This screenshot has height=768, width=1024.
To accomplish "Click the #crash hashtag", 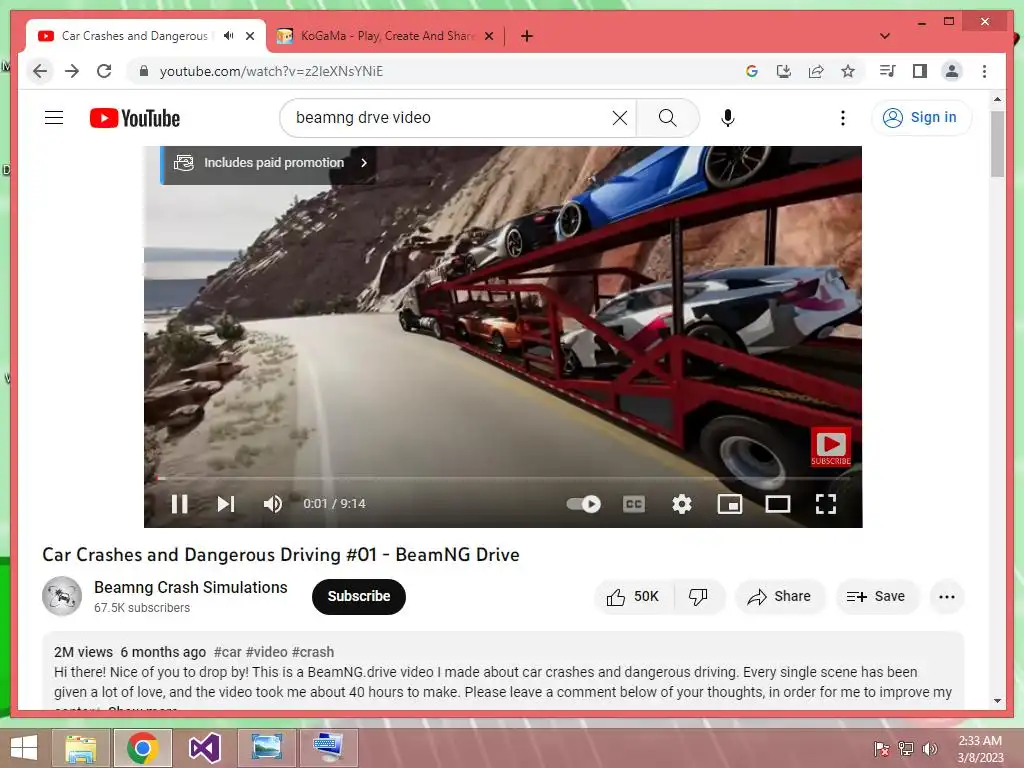I will tap(313, 652).
